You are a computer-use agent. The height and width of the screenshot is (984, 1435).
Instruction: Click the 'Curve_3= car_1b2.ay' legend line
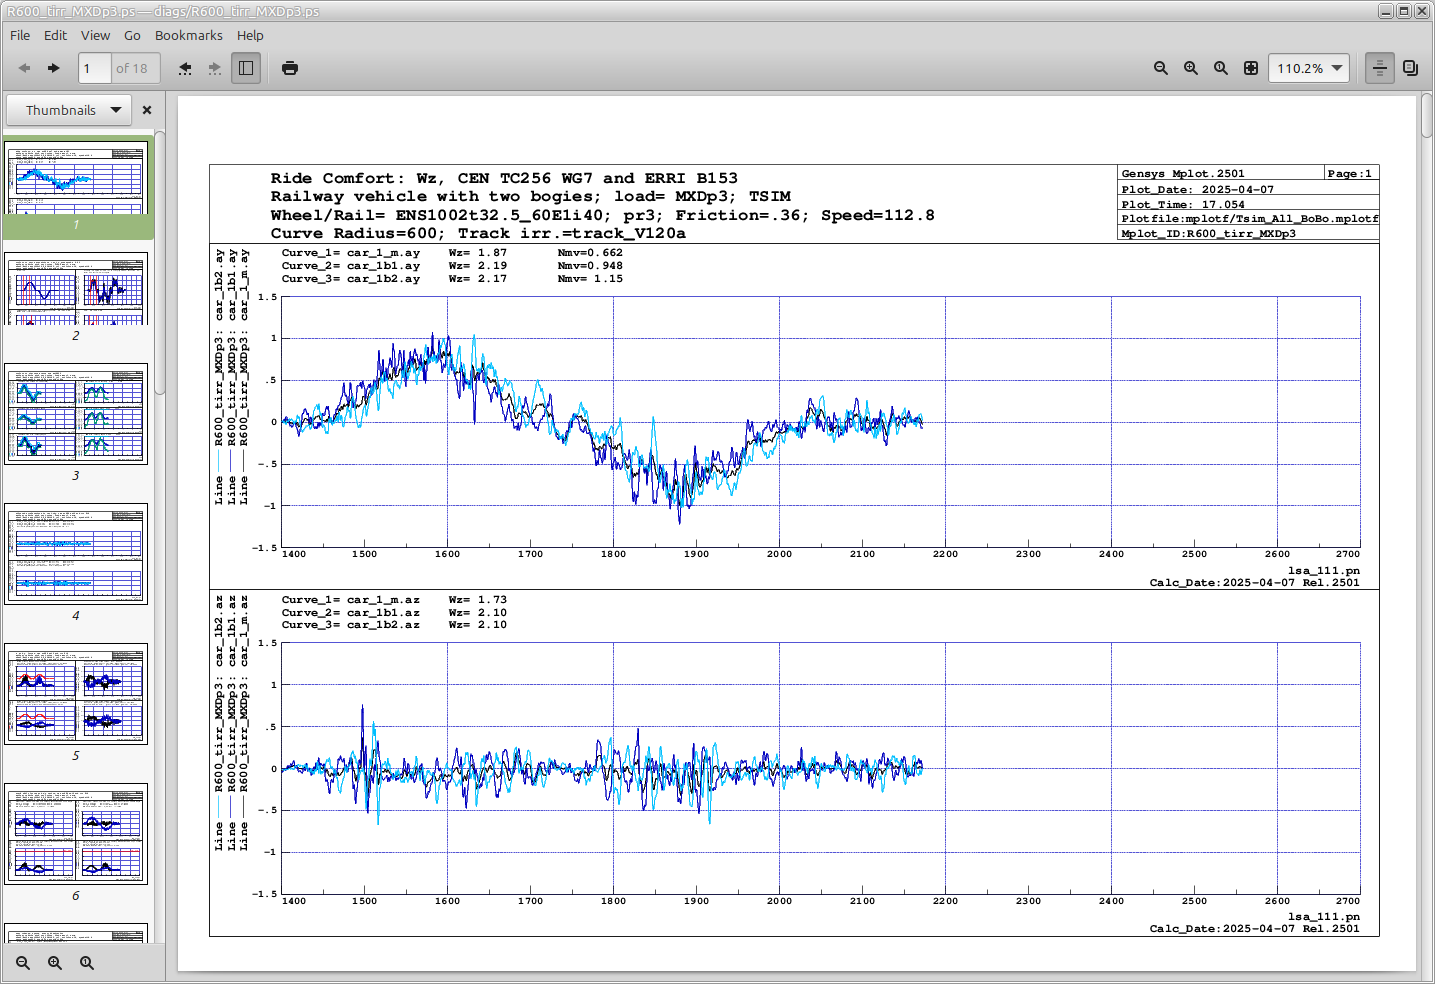351,279
